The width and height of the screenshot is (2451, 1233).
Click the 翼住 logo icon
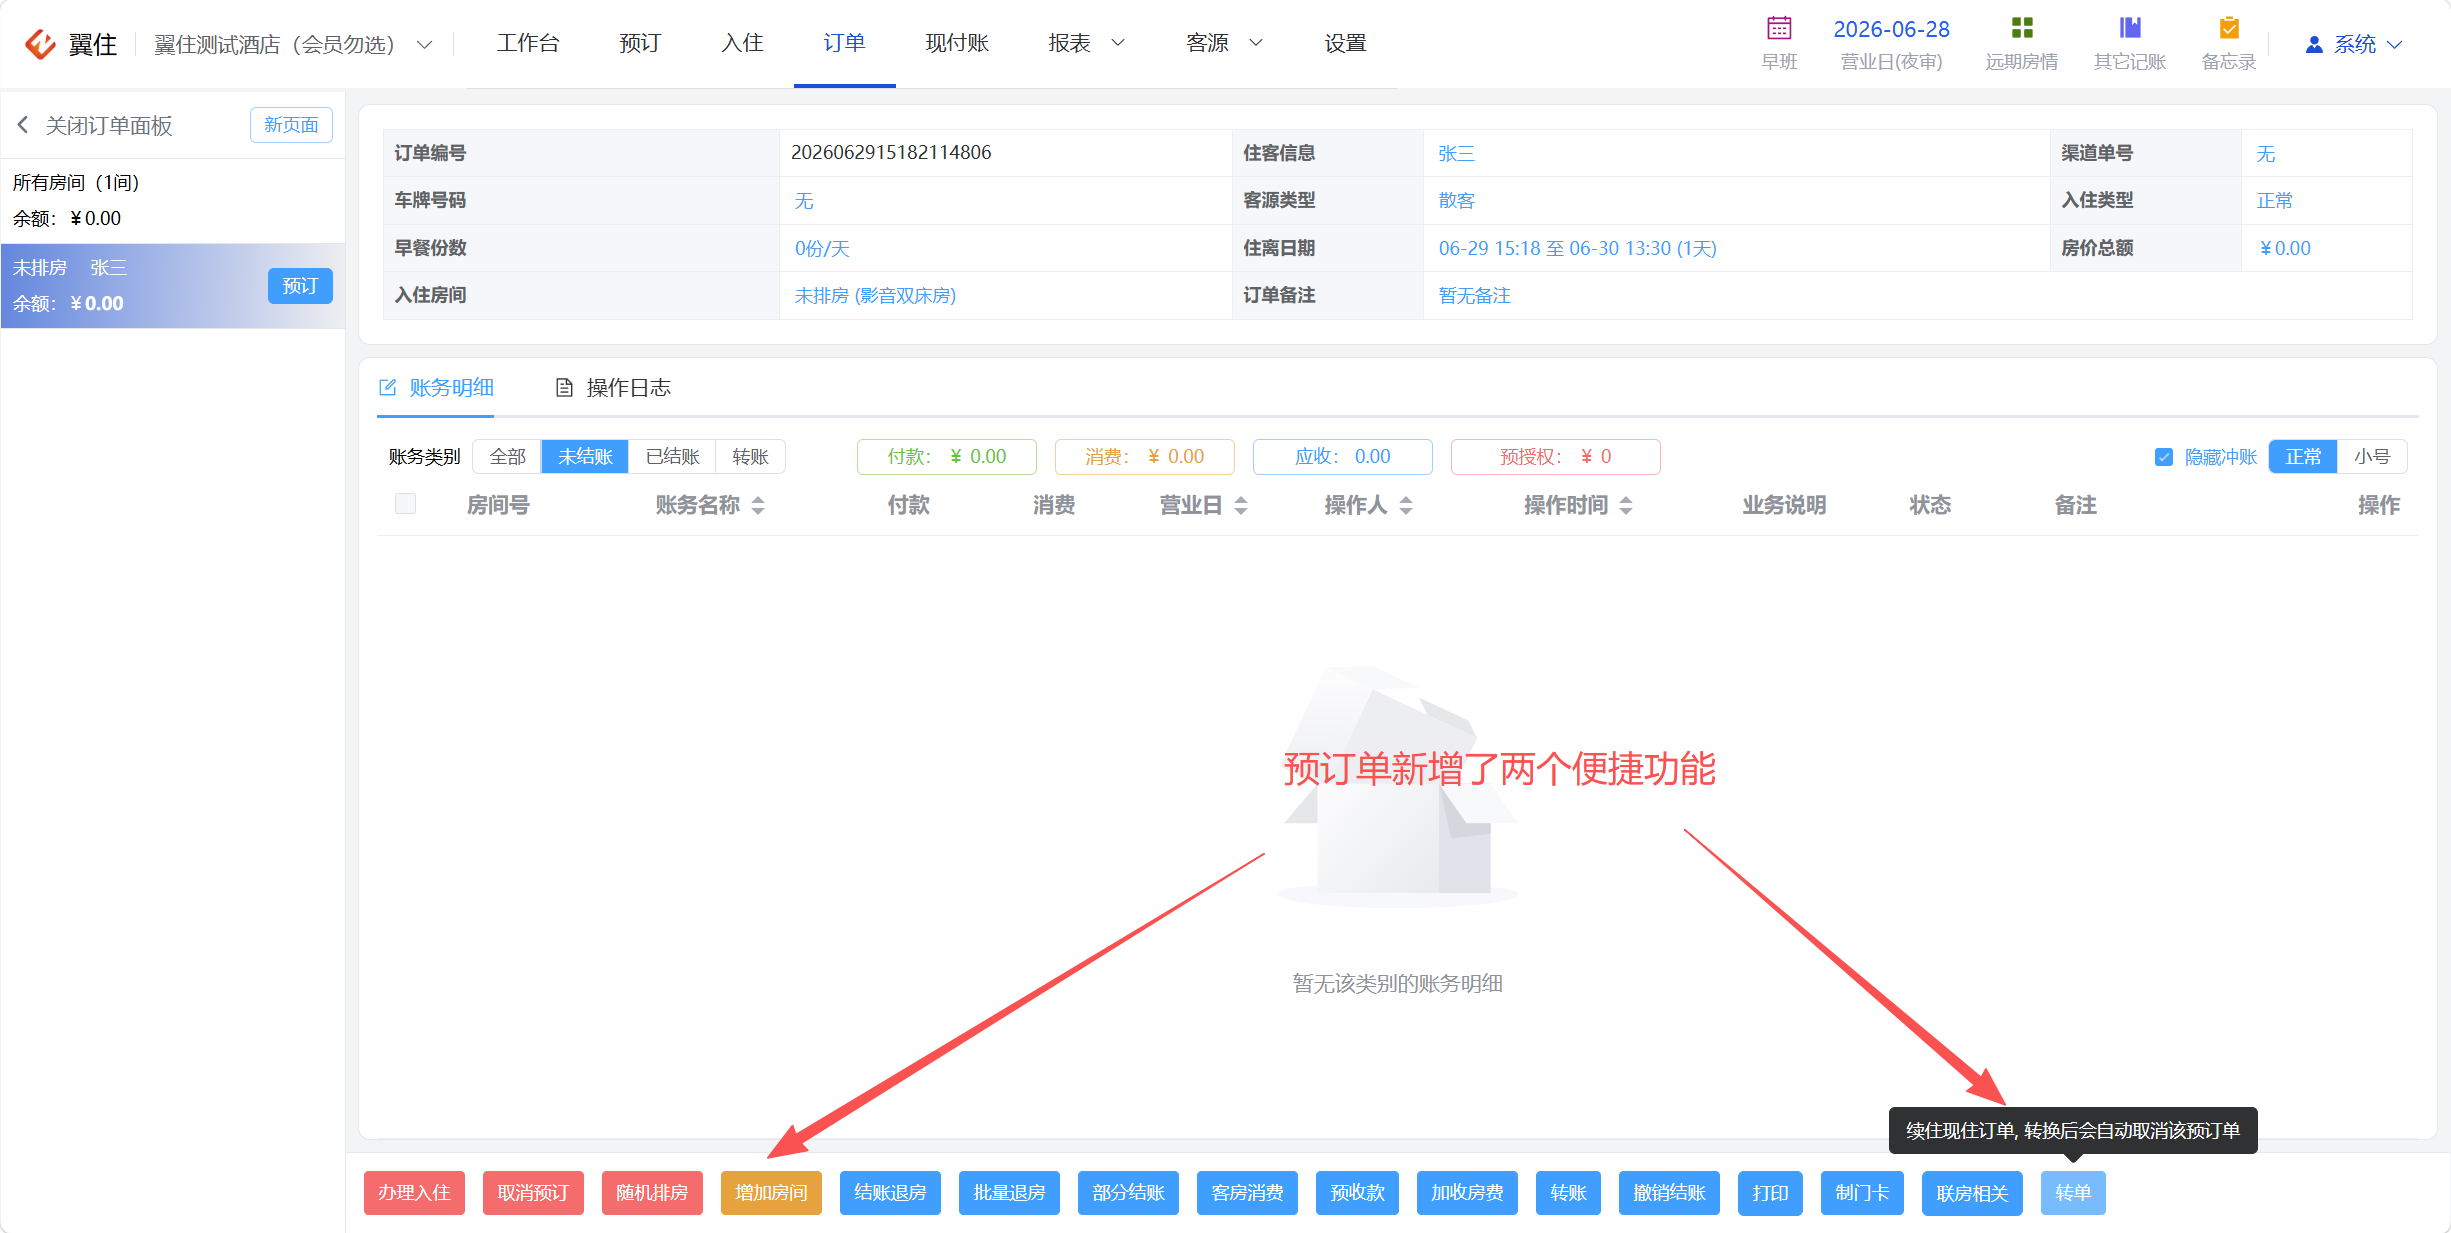pyautogui.click(x=40, y=44)
